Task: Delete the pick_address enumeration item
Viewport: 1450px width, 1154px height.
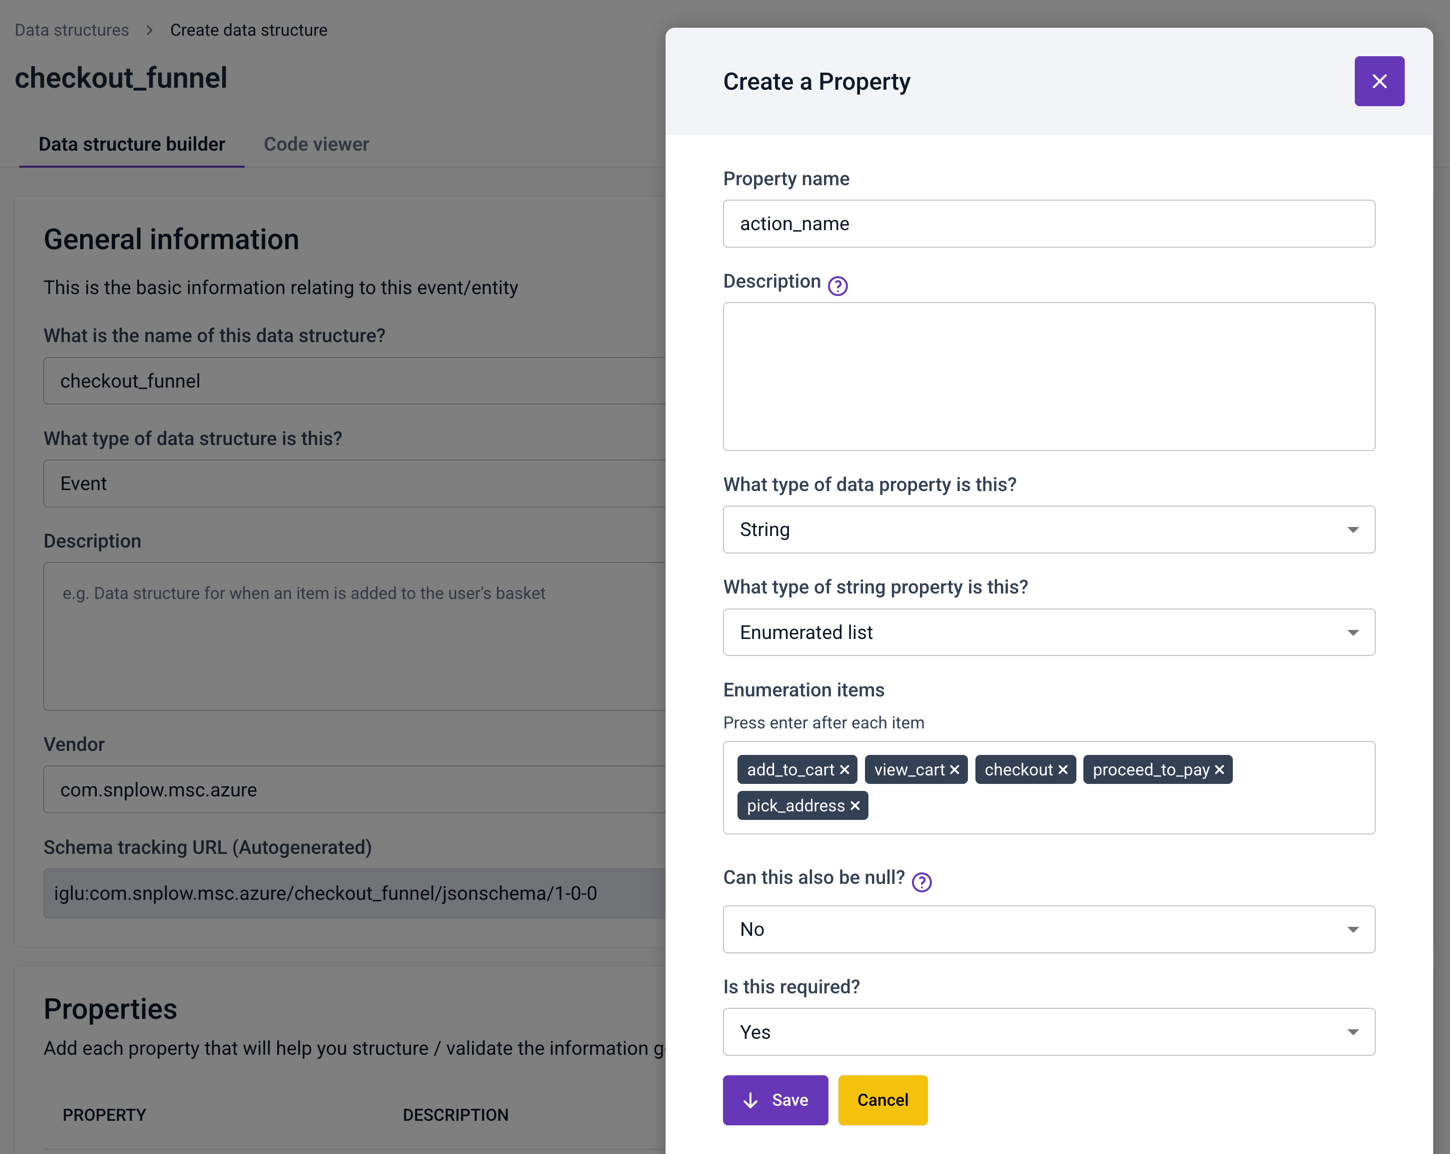Action: point(855,806)
